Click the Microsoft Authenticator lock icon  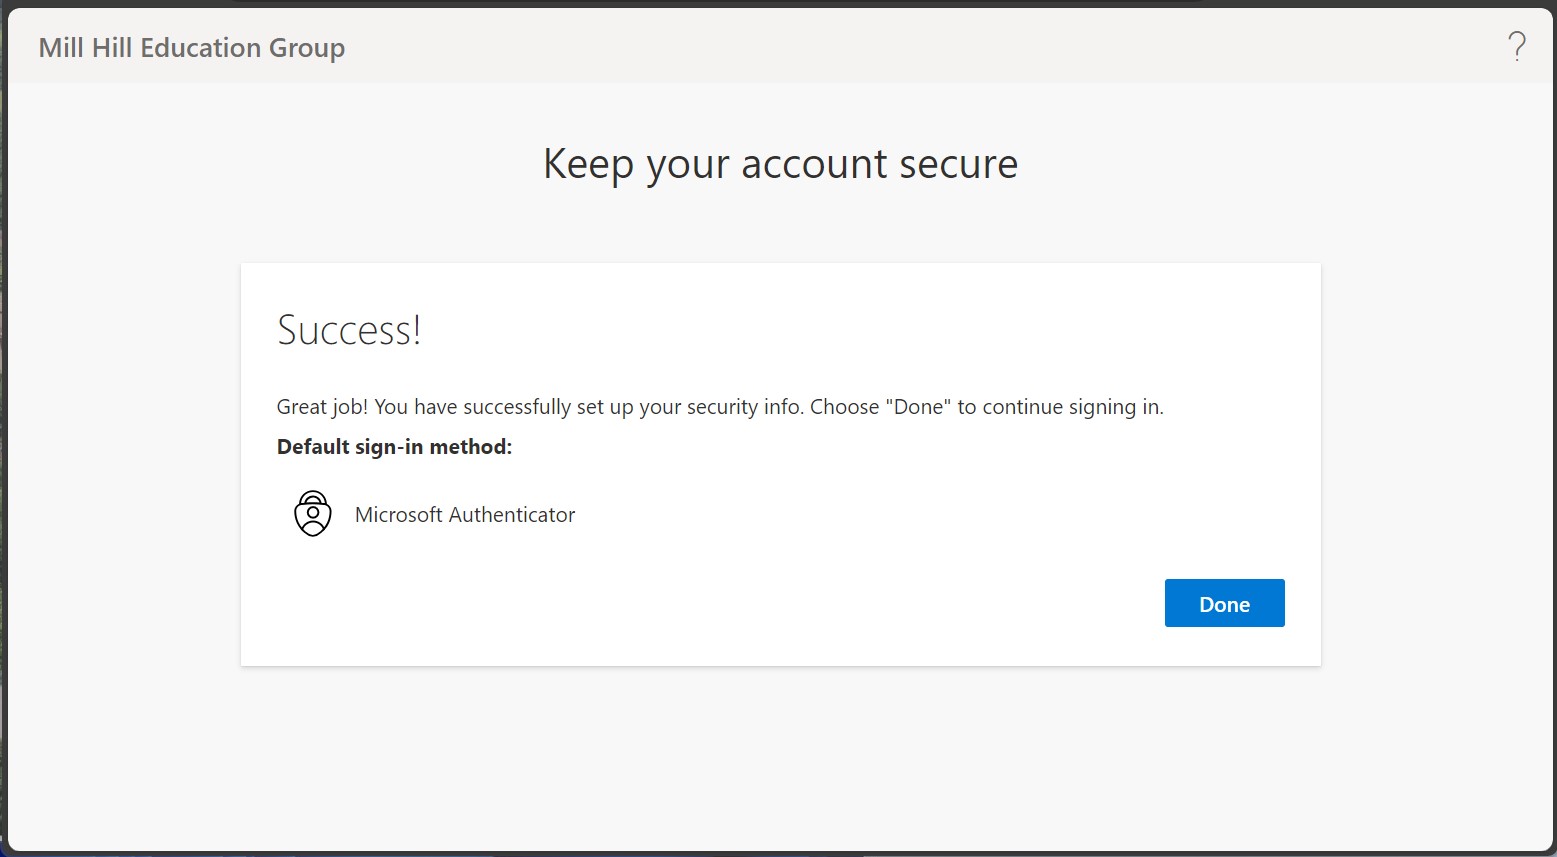point(313,514)
